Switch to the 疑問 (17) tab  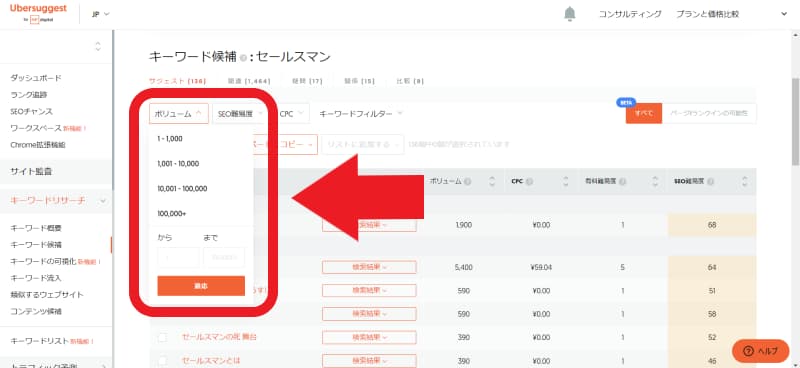tap(307, 81)
